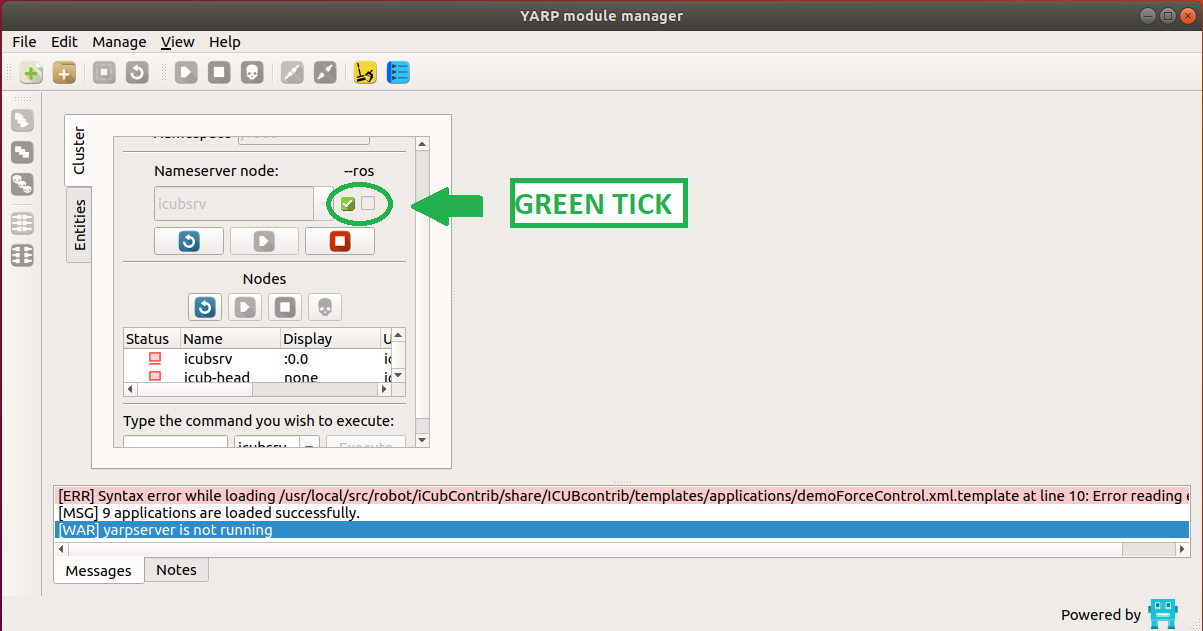Click the green plus new application icon
The height and width of the screenshot is (631, 1203).
(x=31, y=73)
